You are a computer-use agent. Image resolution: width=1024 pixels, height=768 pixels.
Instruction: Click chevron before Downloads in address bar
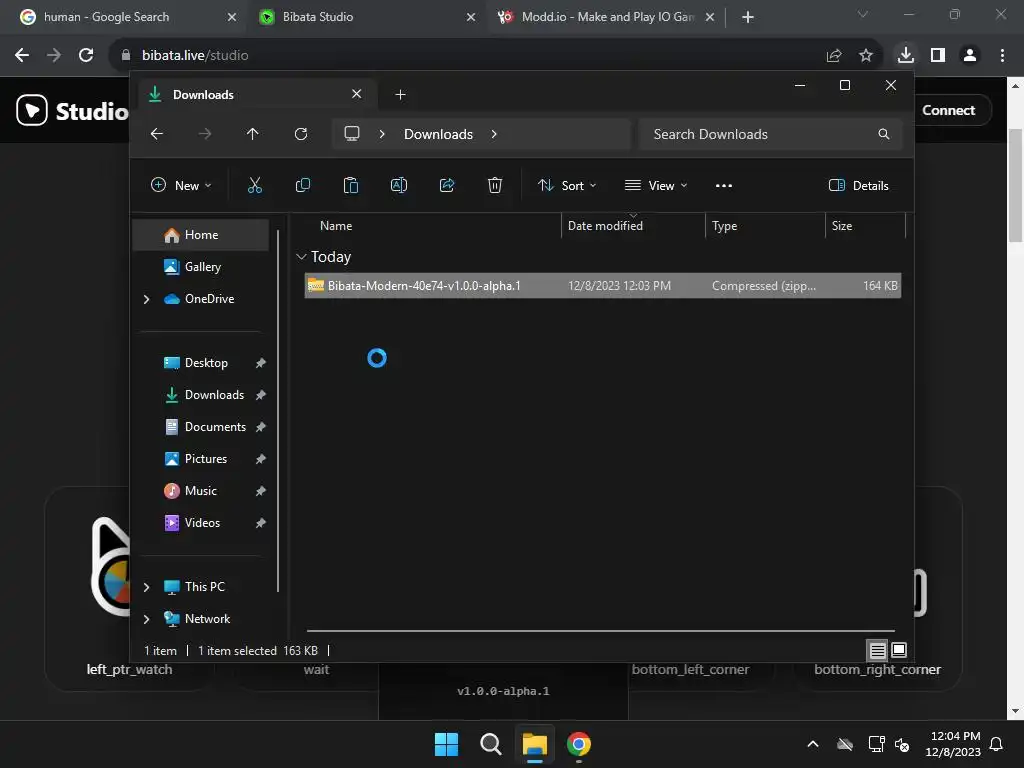point(382,134)
